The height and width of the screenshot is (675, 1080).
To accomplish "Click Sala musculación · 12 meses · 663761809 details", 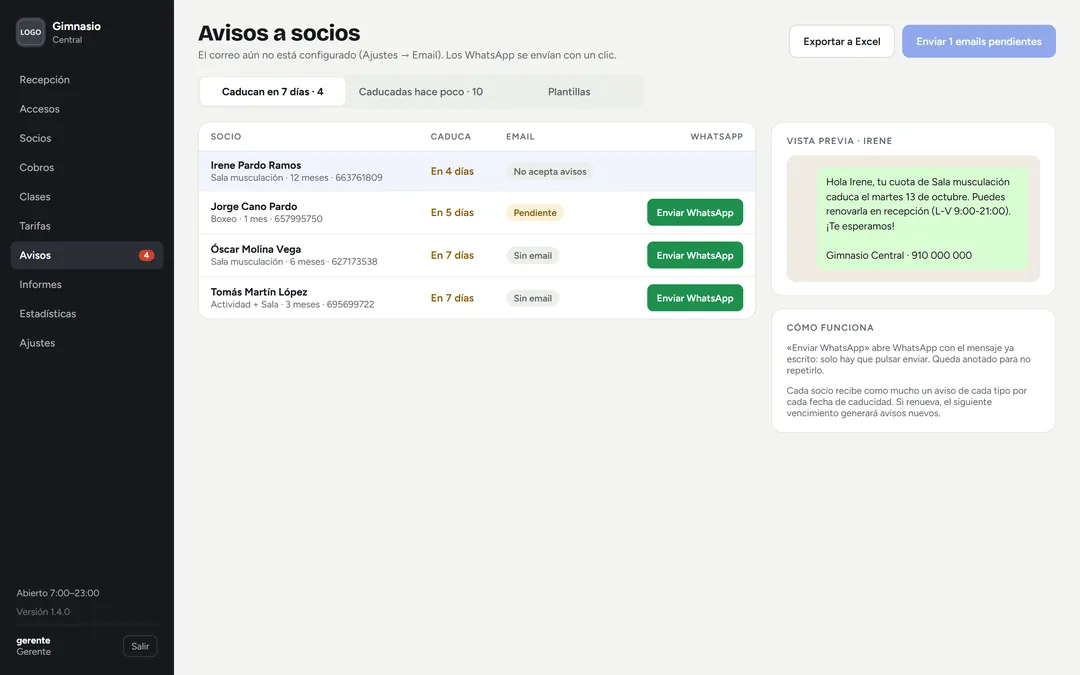I will [x=296, y=178].
